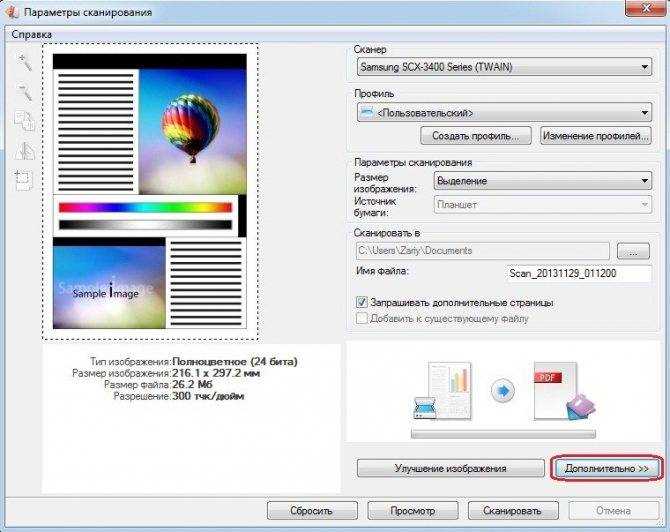Expand the Профиль dropdown list

tap(504, 113)
